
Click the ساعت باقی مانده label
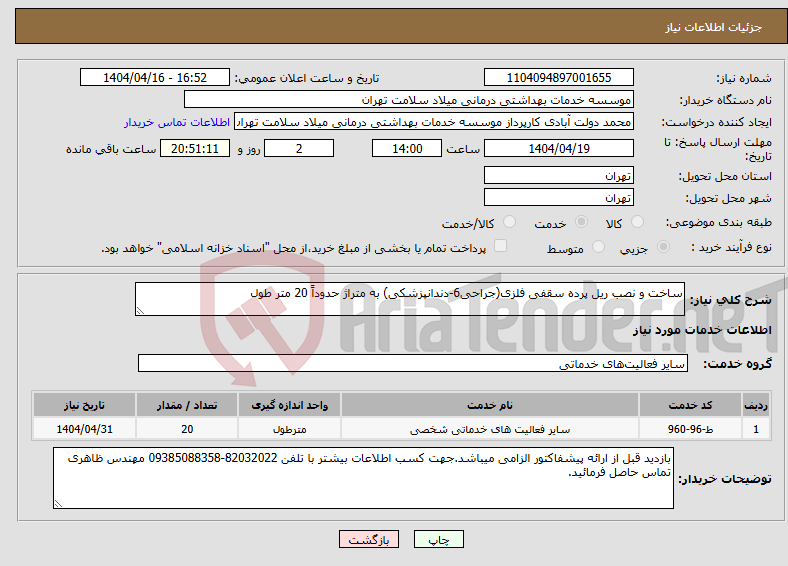[111, 149]
